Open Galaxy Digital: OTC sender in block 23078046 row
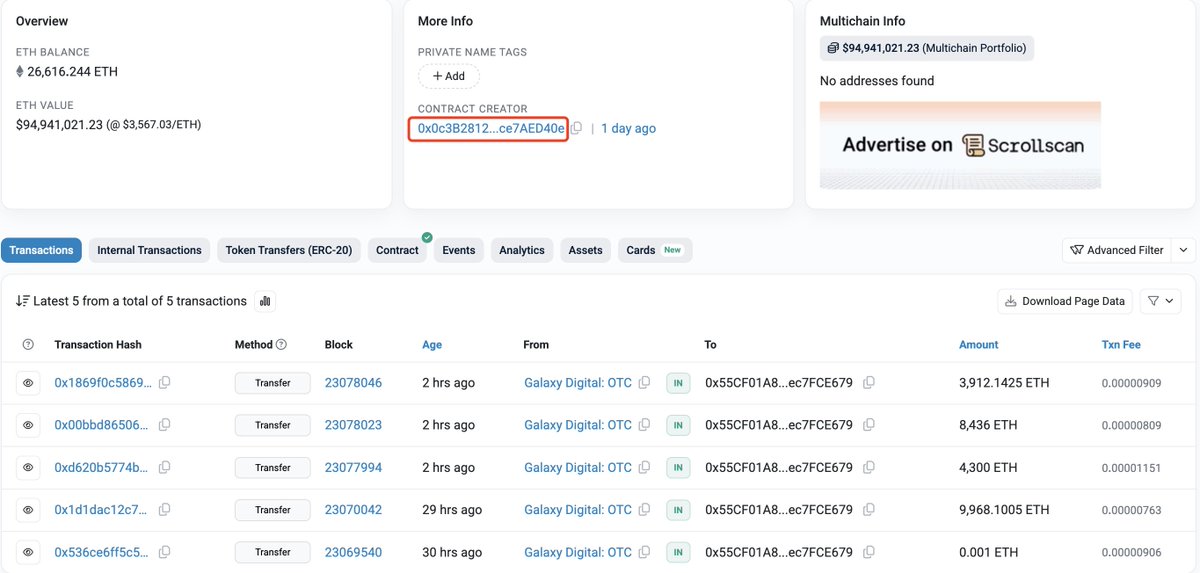 pyautogui.click(x=578, y=383)
